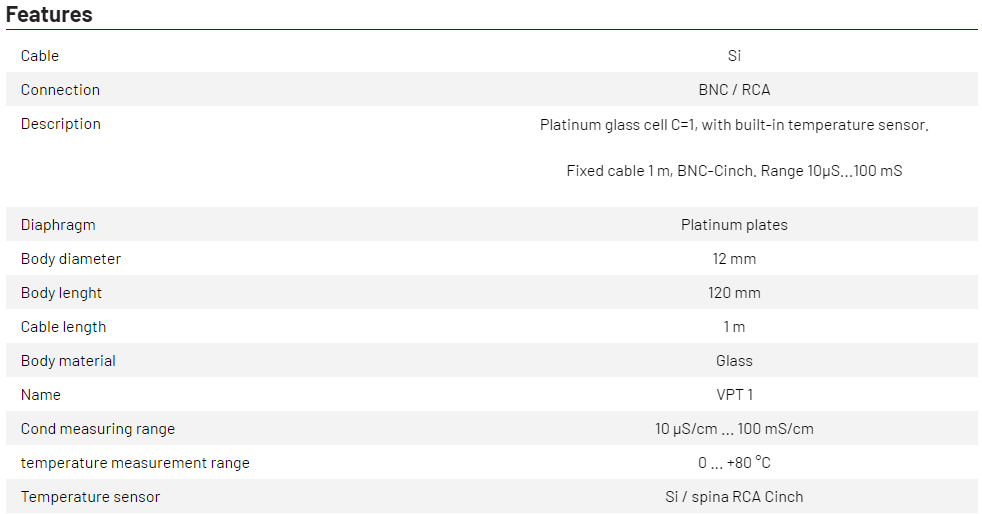The height and width of the screenshot is (514, 982).
Task: Click the VPT 1 name value
Action: (x=734, y=395)
